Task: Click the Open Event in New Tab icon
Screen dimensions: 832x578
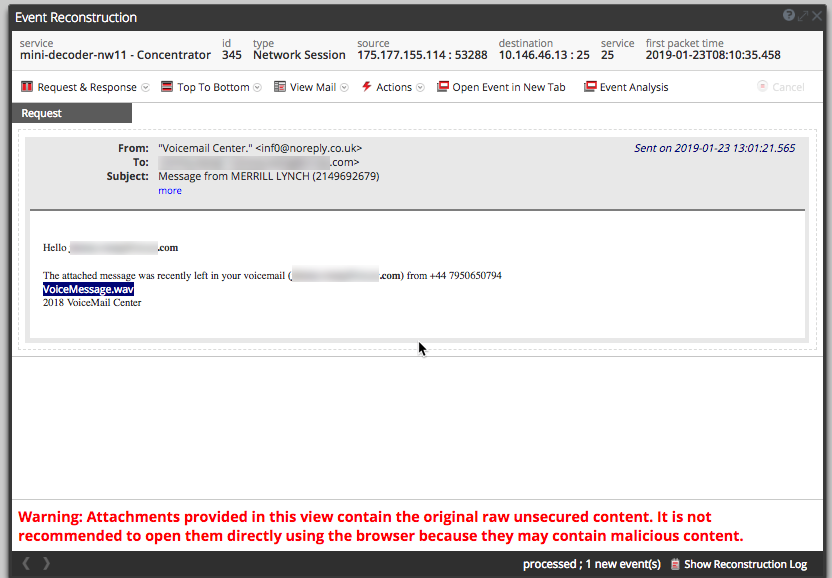Action: [443, 87]
